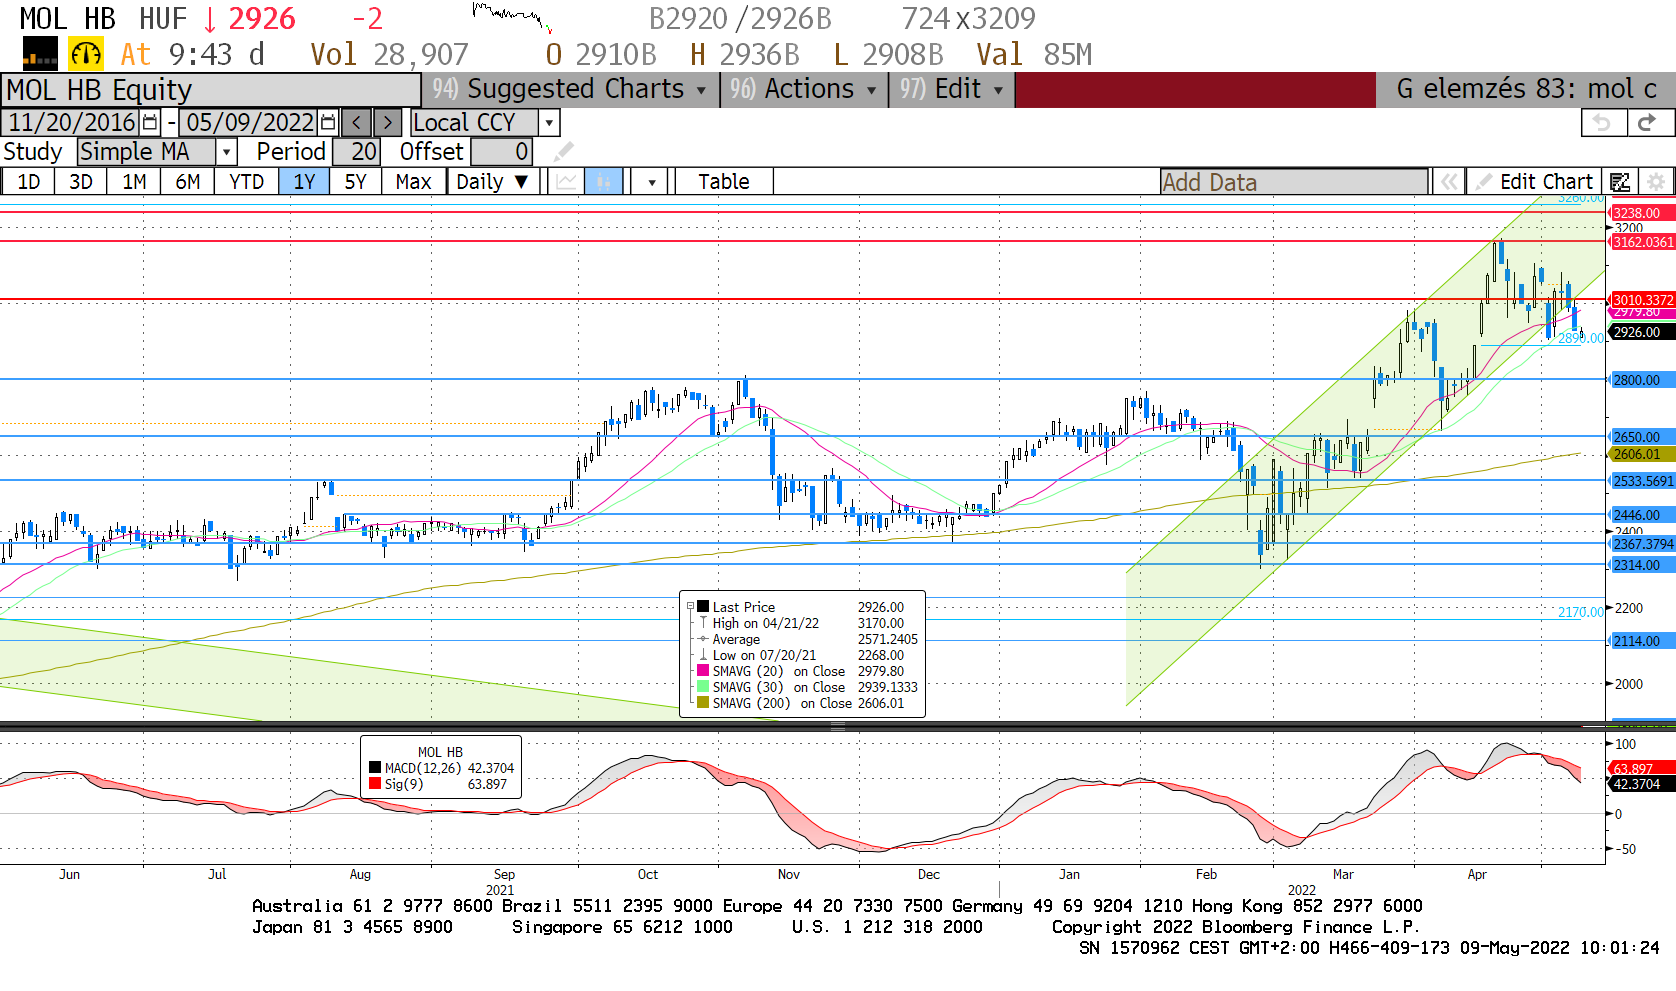The image size is (1676, 991).
Task: Click the redo arrow icon
Action: tap(1648, 123)
